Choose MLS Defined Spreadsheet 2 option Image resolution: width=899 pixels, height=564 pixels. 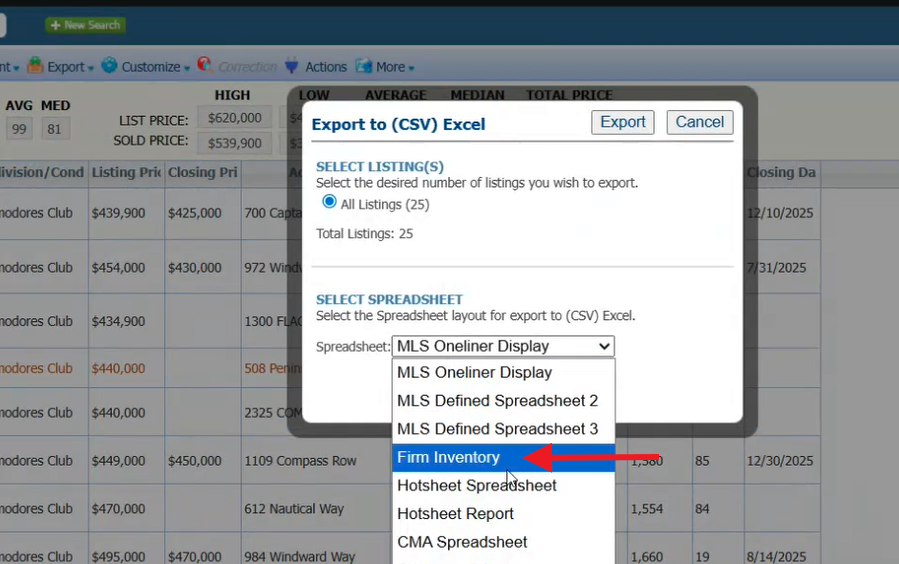497,401
